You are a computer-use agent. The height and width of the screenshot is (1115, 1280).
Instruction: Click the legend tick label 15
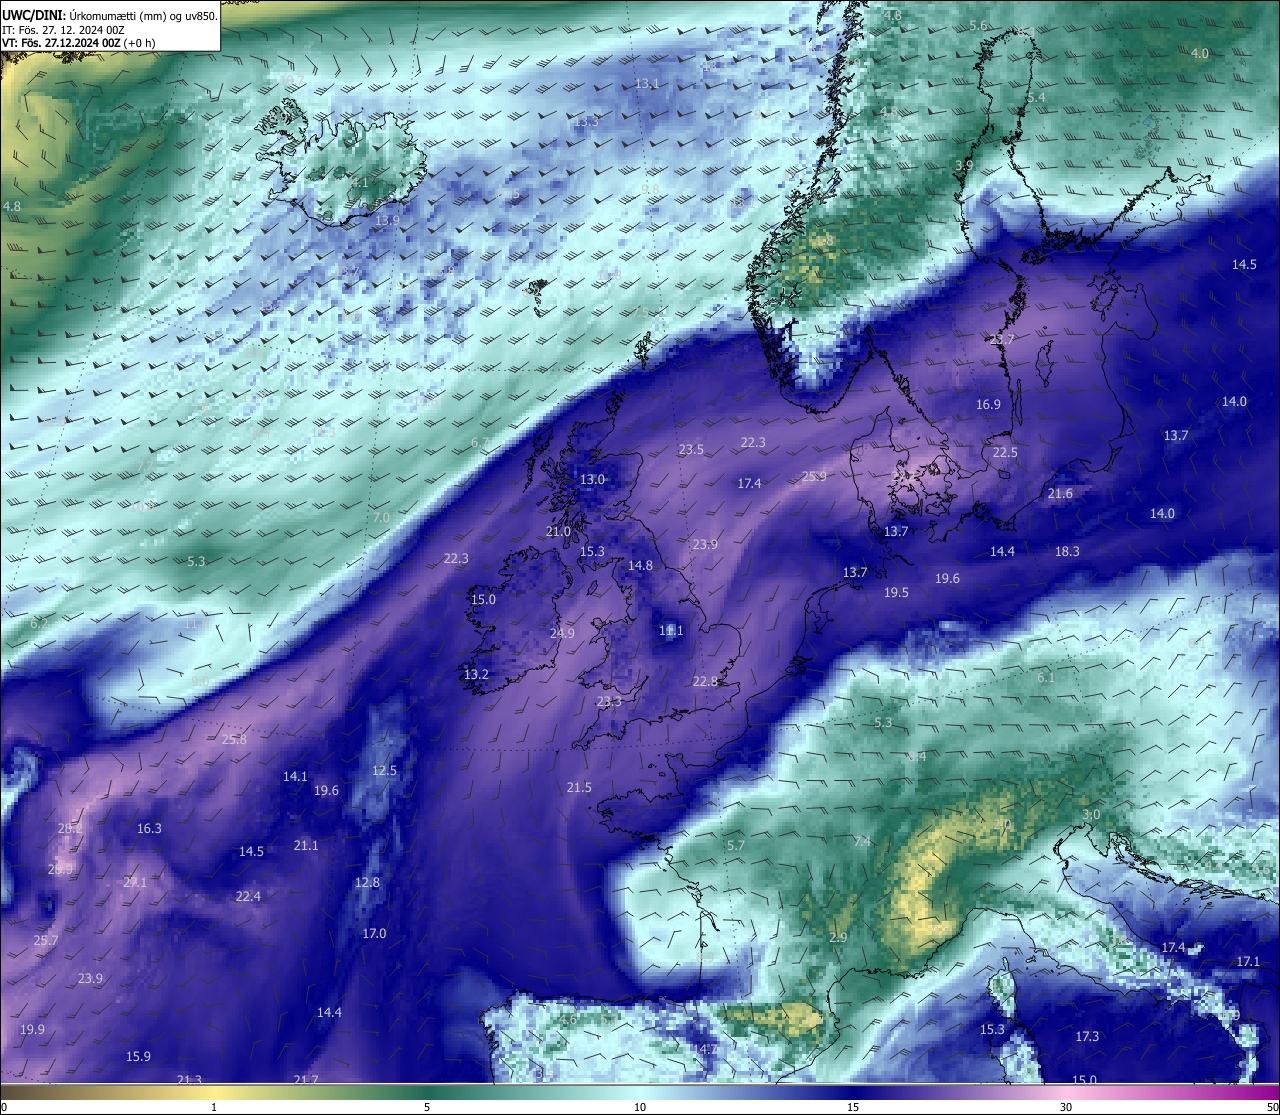click(853, 1107)
